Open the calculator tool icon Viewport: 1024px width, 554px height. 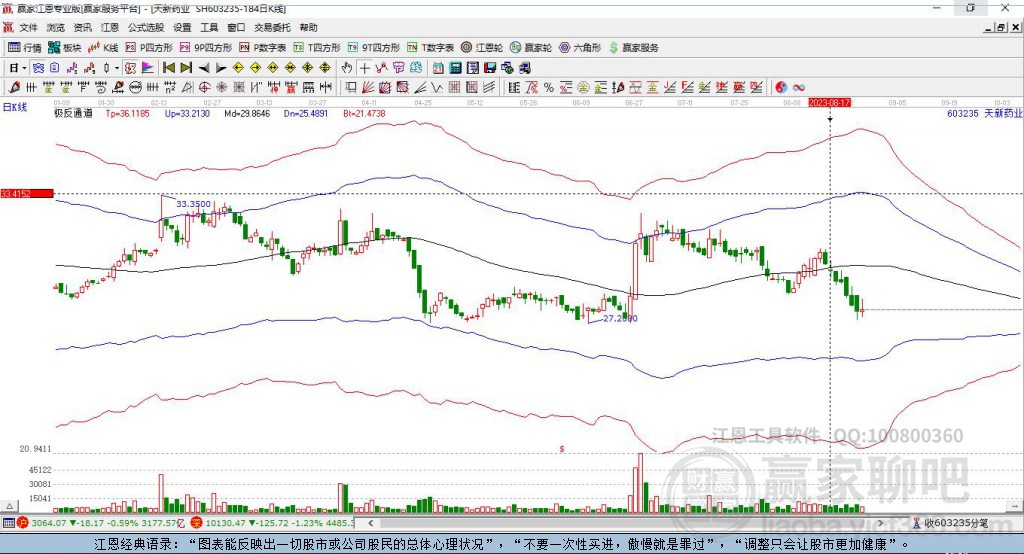tap(455, 68)
